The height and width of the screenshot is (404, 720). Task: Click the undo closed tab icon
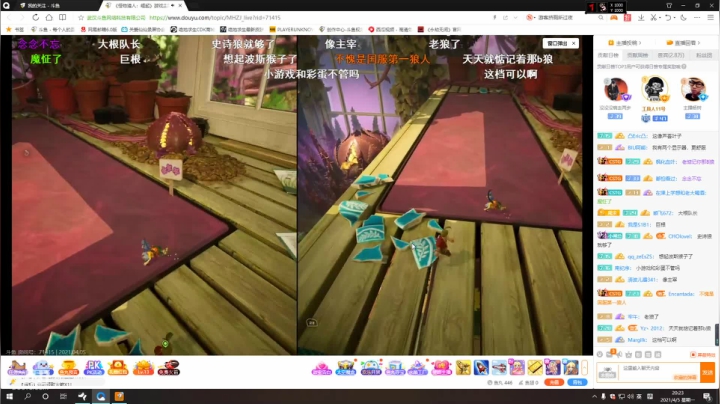(668, 17)
